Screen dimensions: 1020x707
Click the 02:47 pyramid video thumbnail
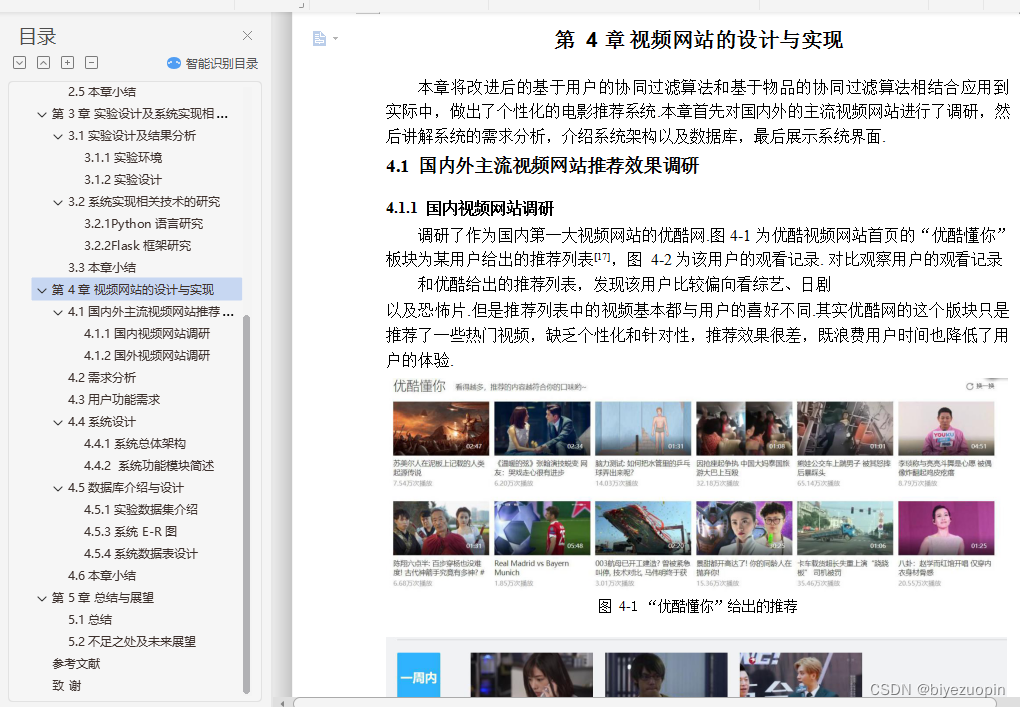pos(440,428)
